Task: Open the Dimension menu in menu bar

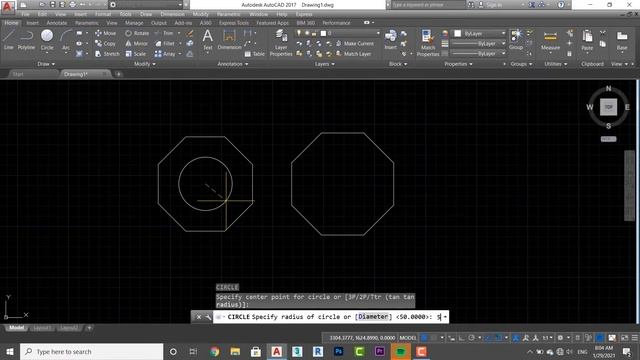Action: (x=172, y=14)
